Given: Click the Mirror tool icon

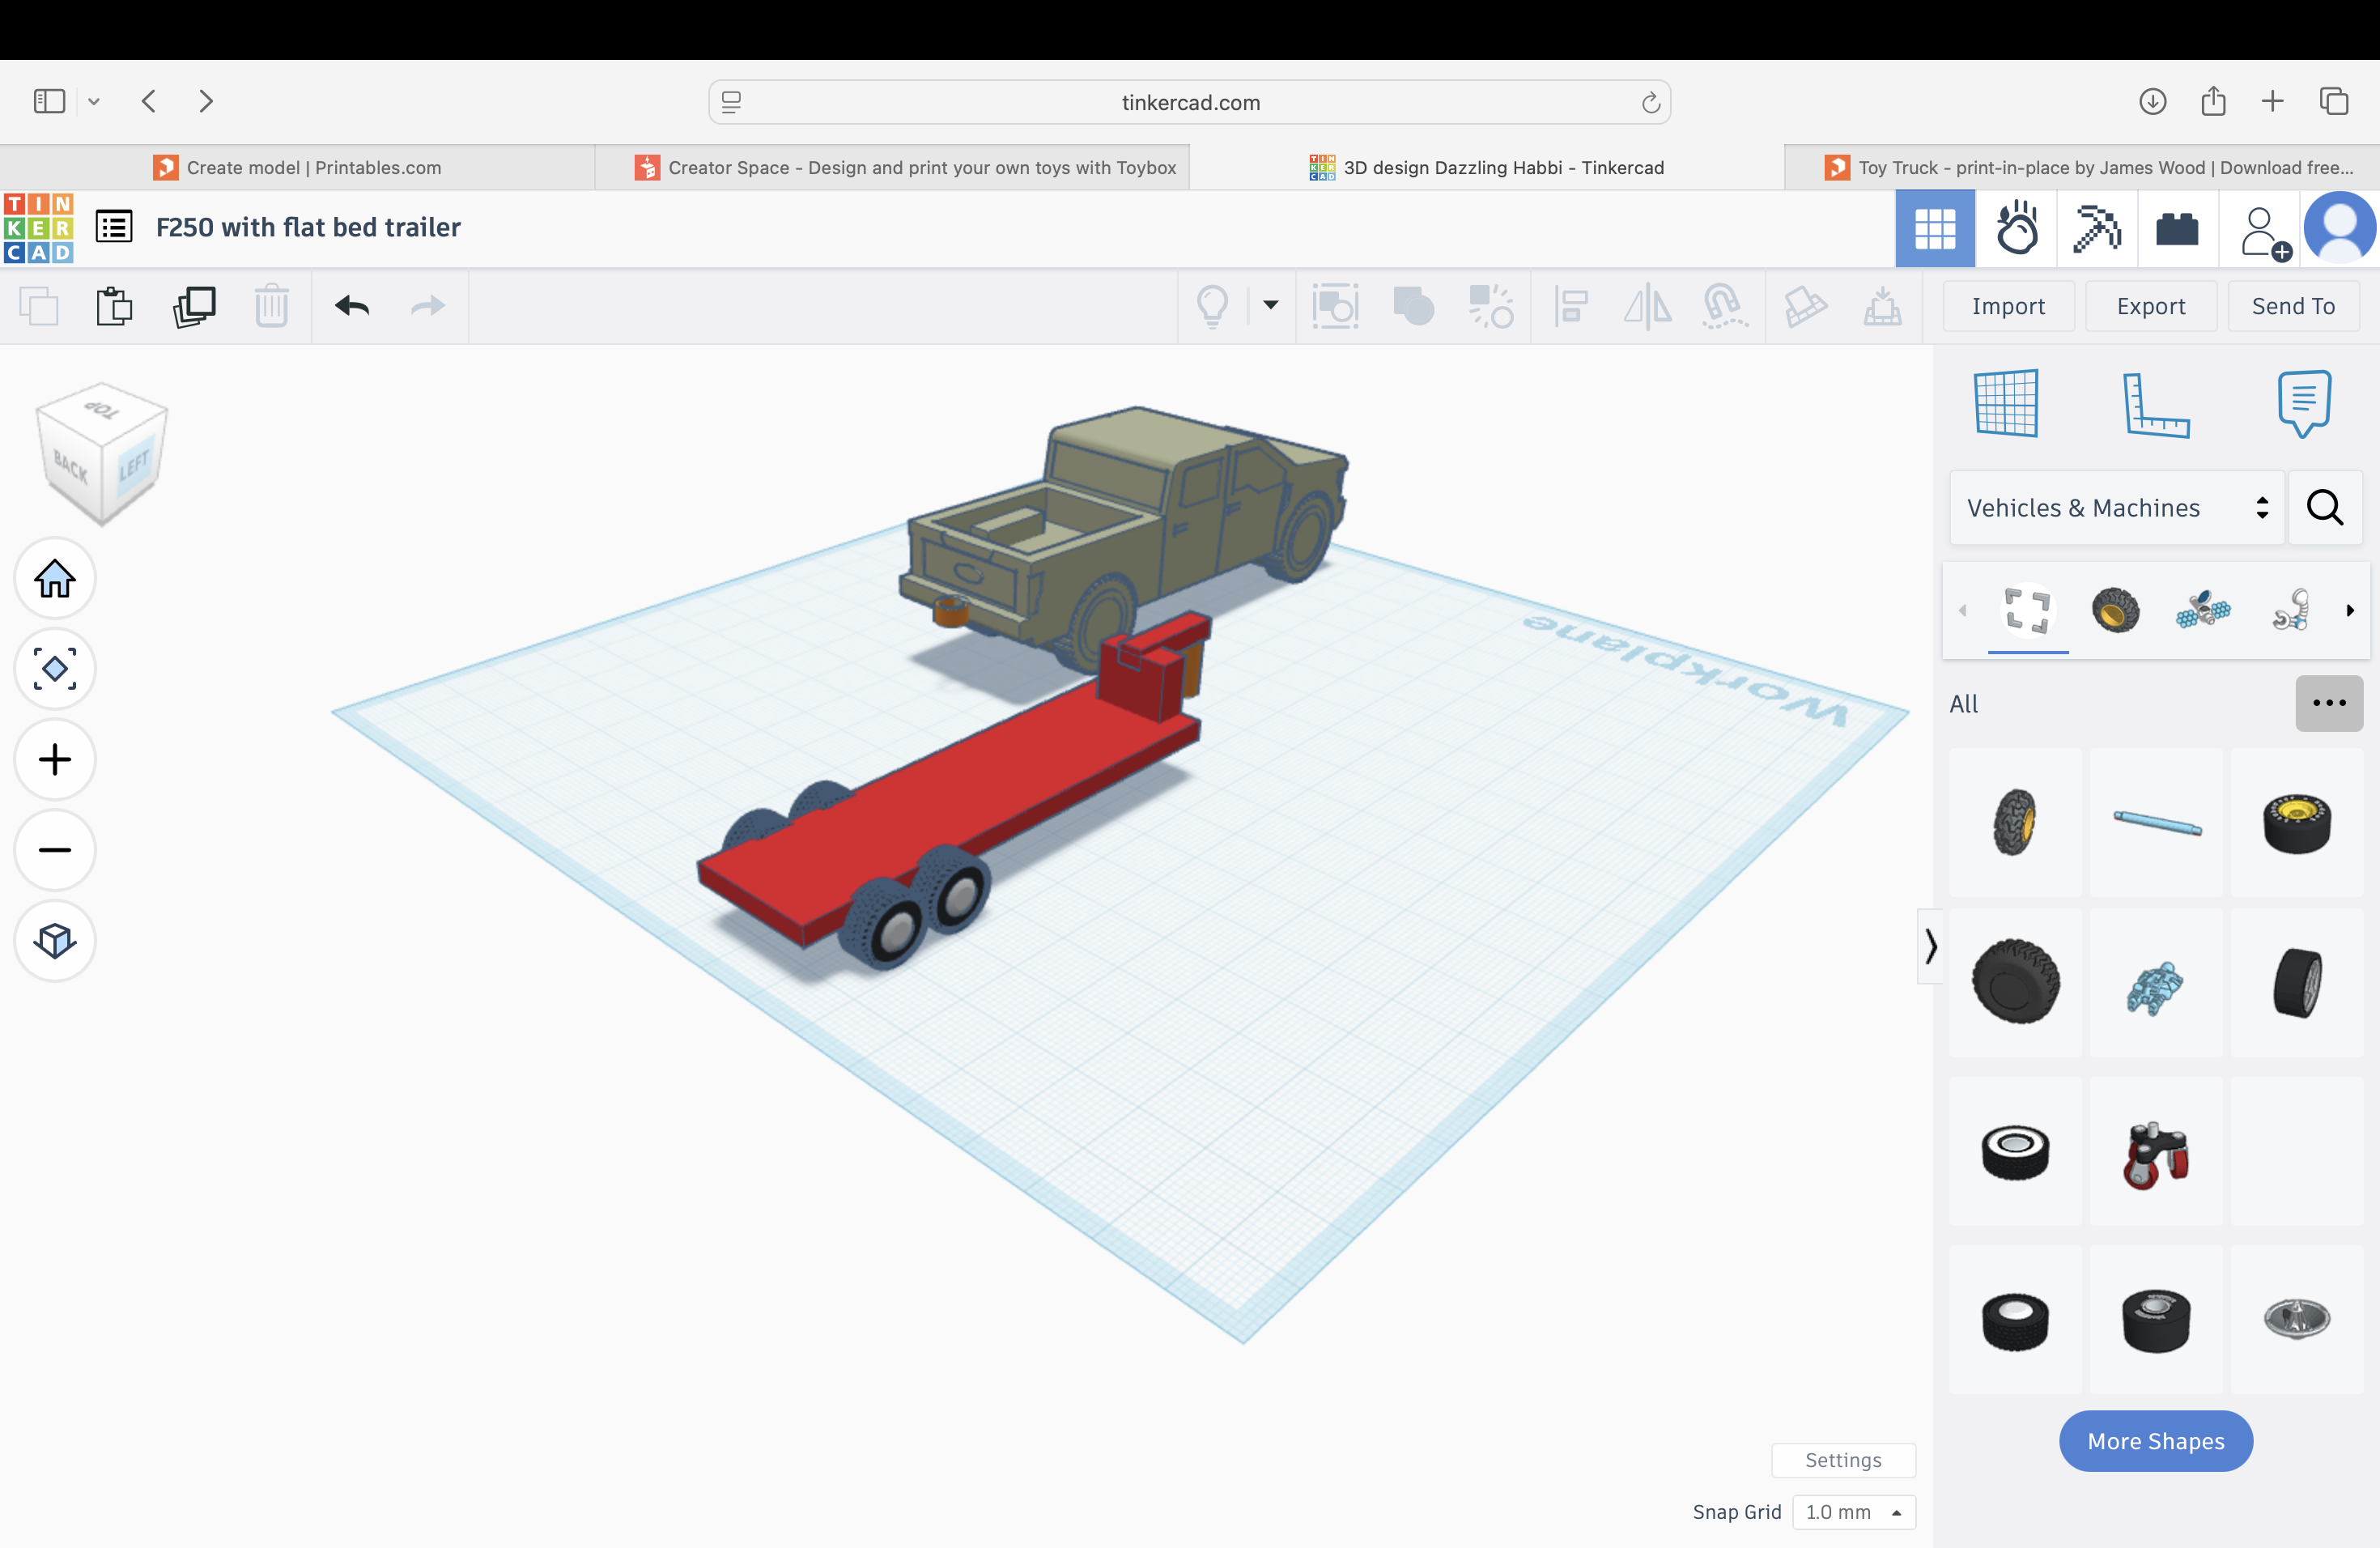Looking at the screenshot, I should coord(1647,306).
